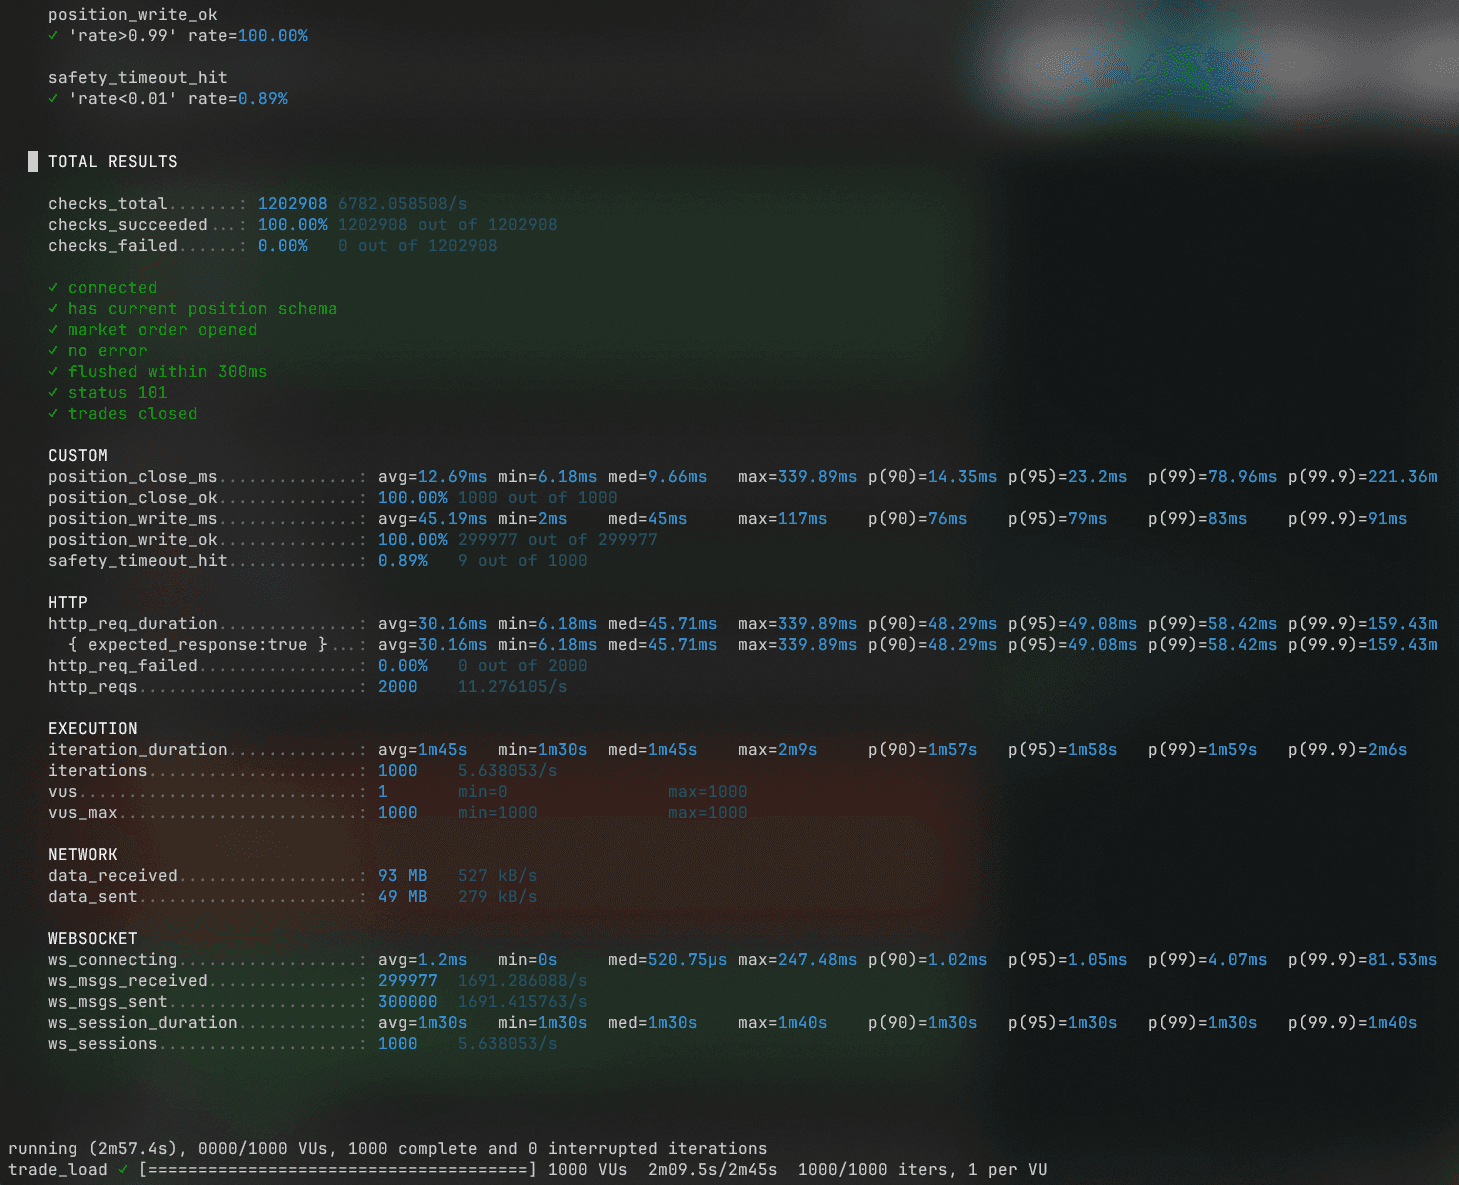Click the trade_load scenario name

58,1170
